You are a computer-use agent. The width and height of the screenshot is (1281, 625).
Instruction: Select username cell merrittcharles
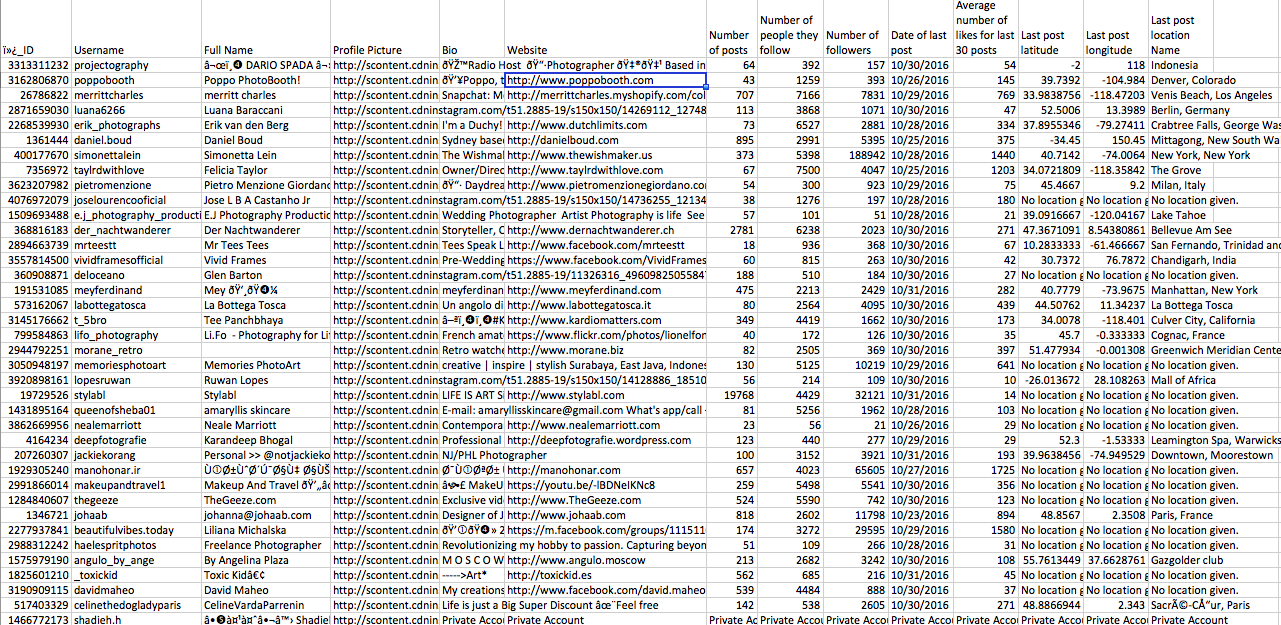pyautogui.click(x=135, y=95)
